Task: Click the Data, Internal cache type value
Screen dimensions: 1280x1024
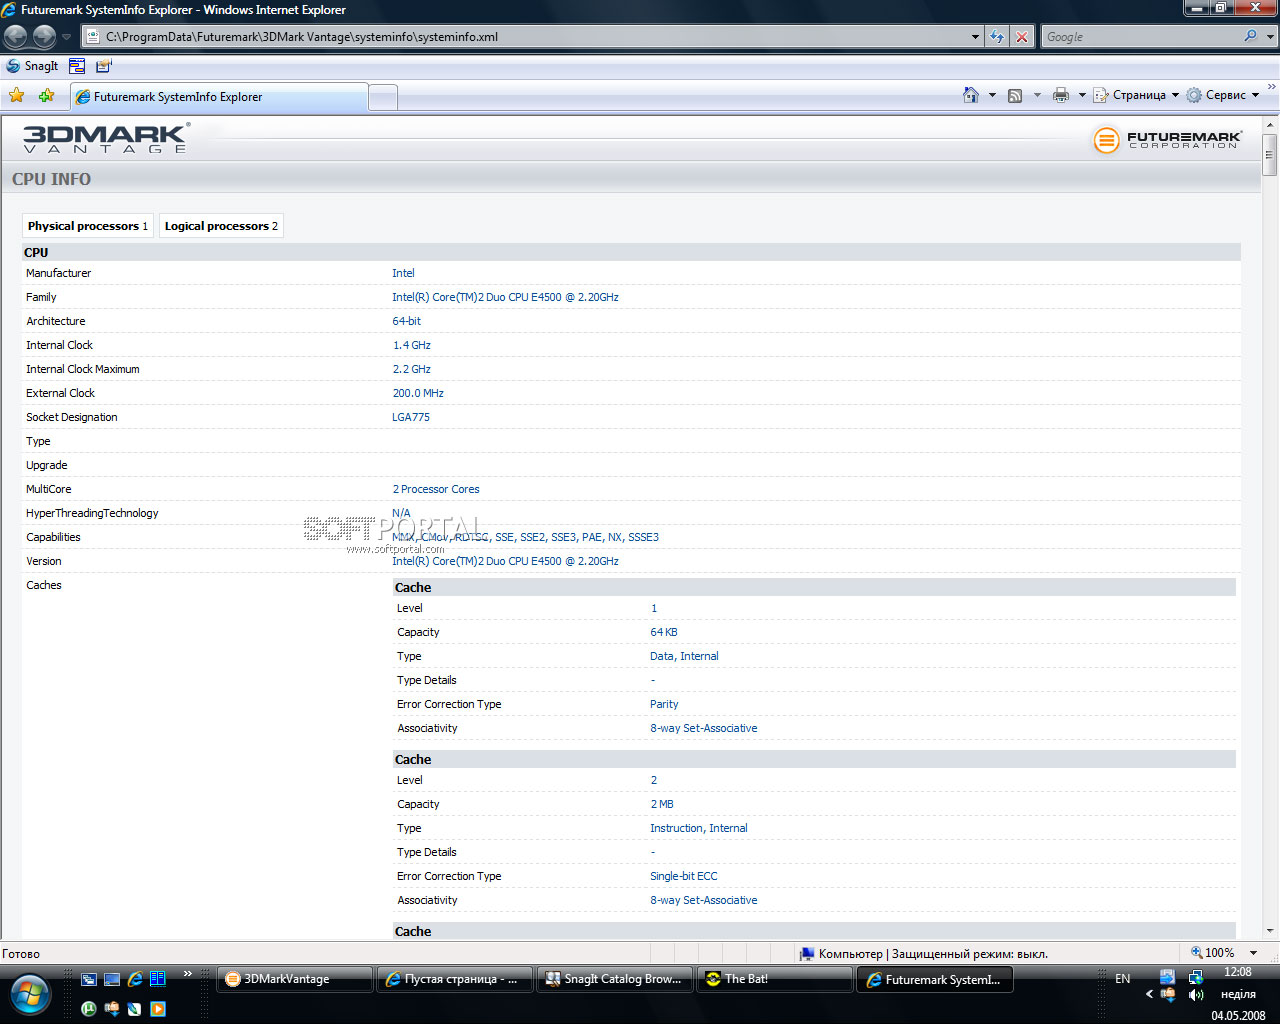Action: pos(684,656)
